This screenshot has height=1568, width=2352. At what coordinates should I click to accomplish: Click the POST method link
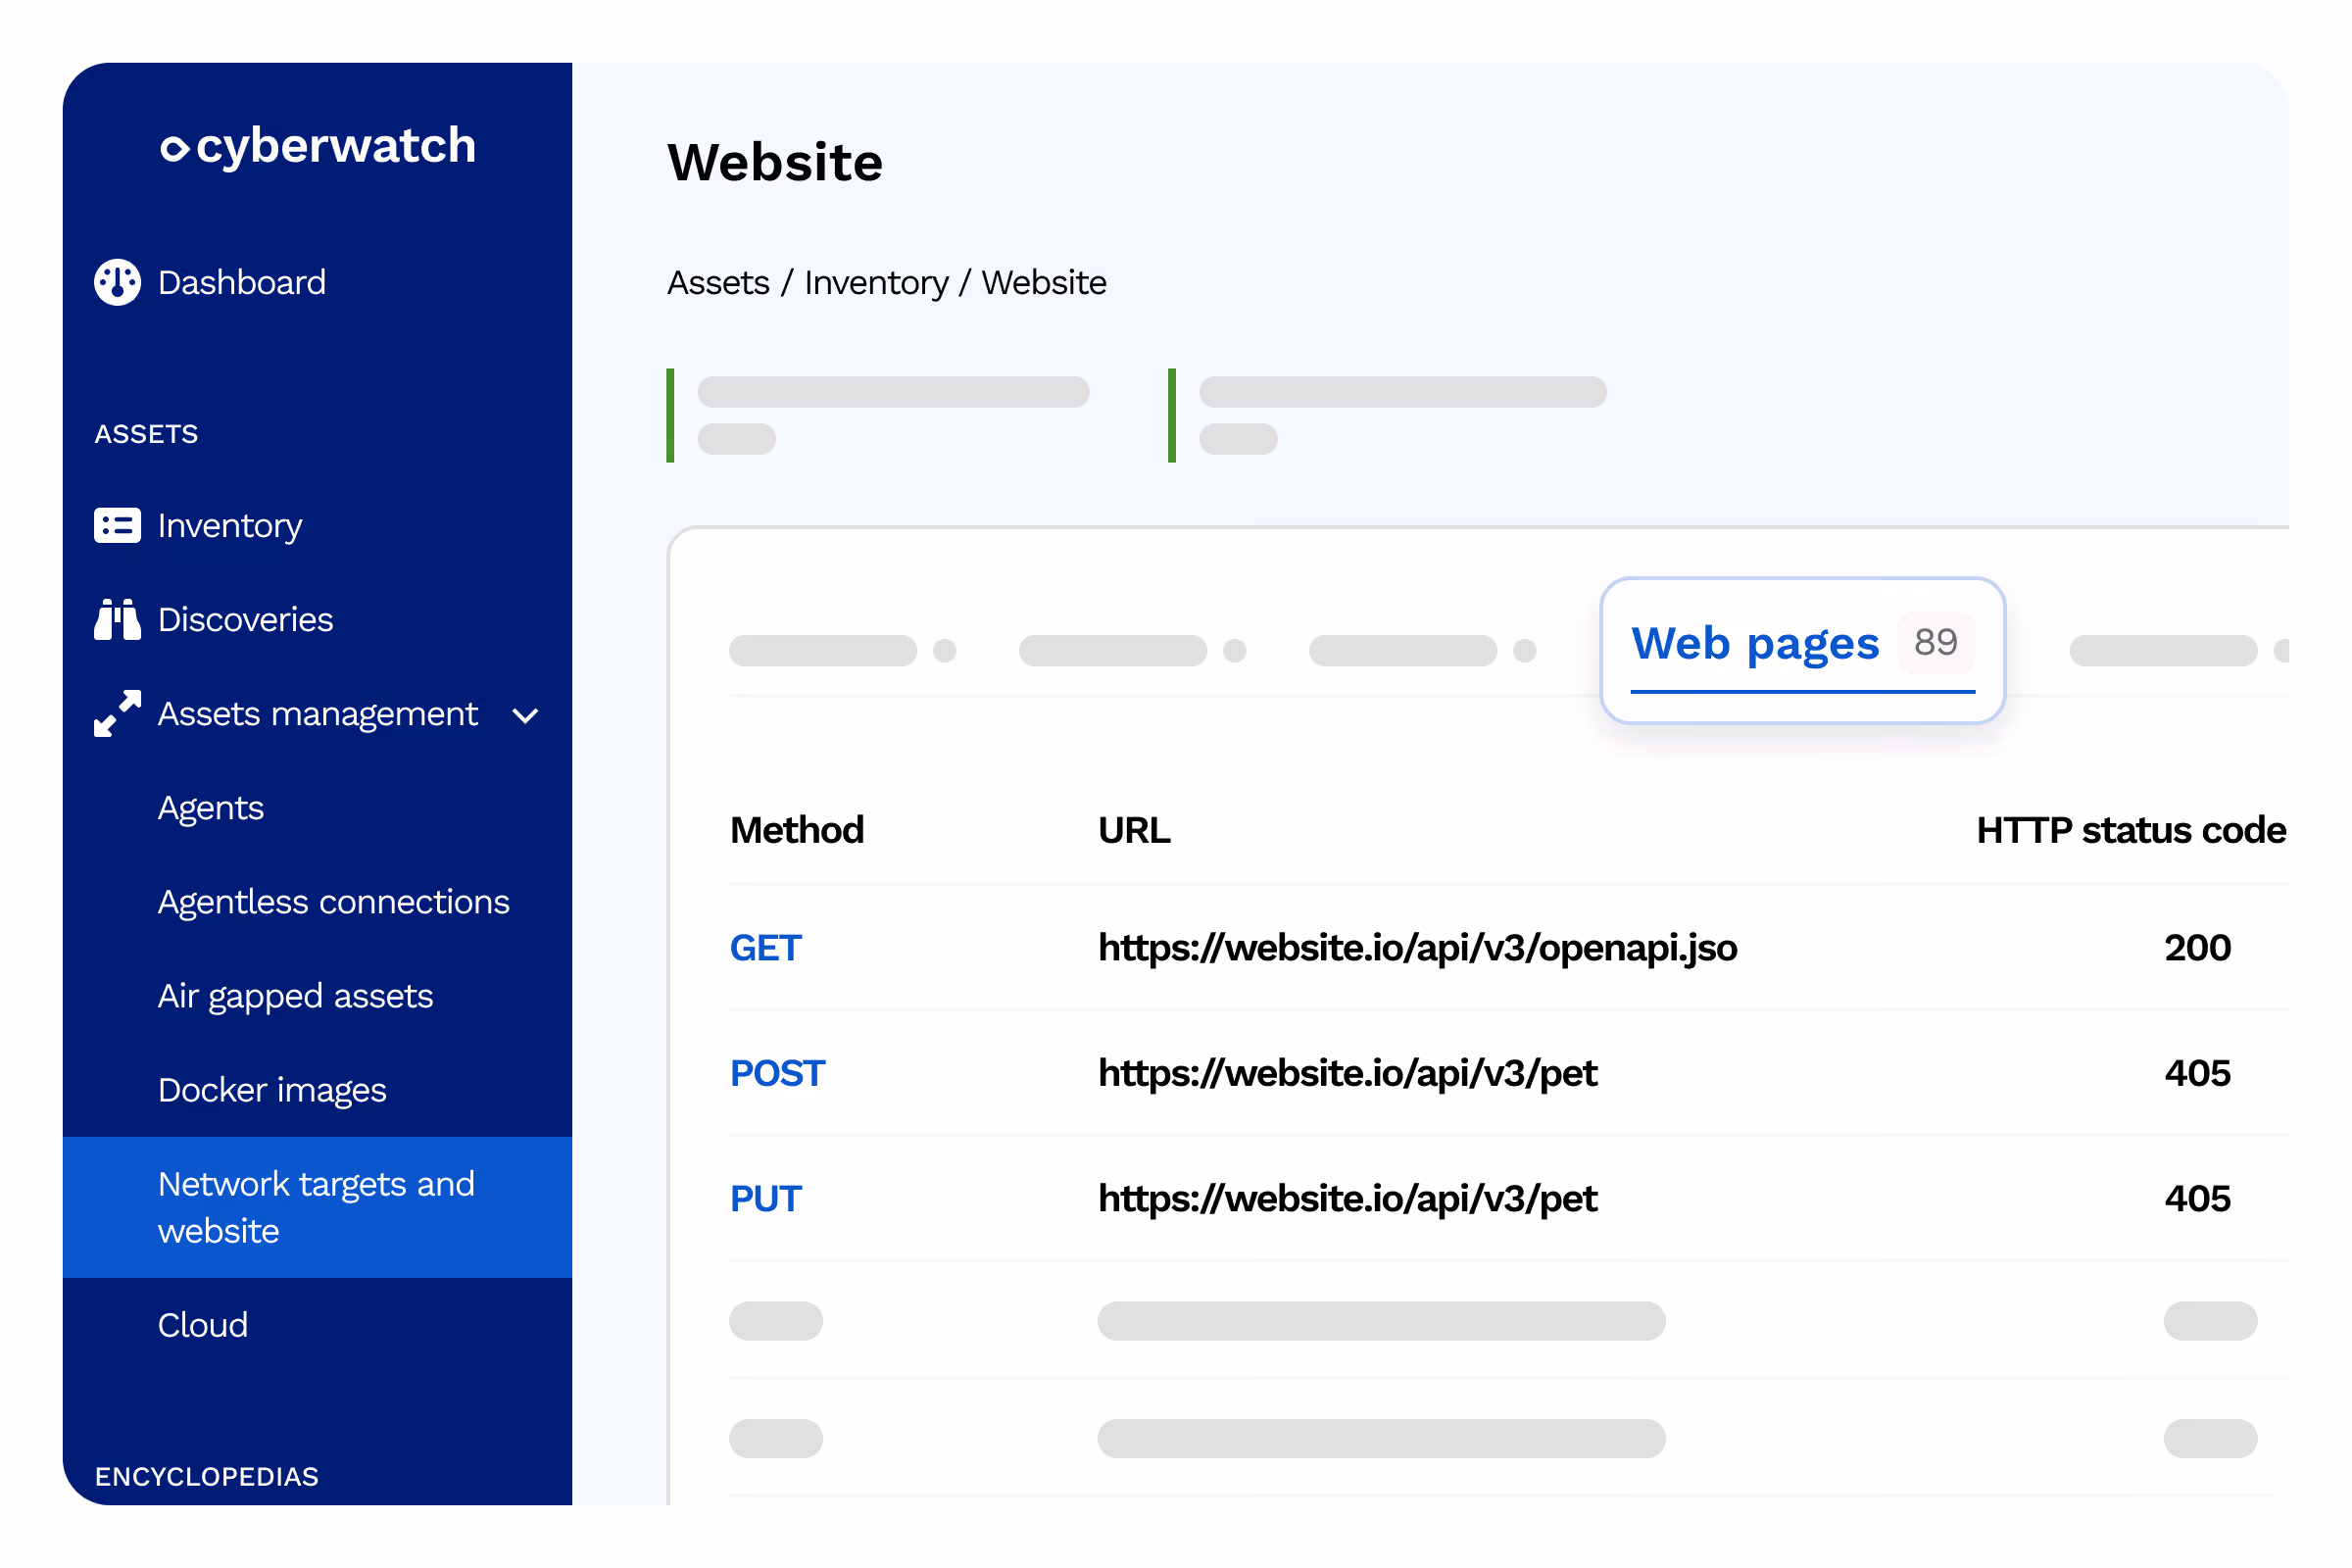pyautogui.click(x=777, y=1073)
